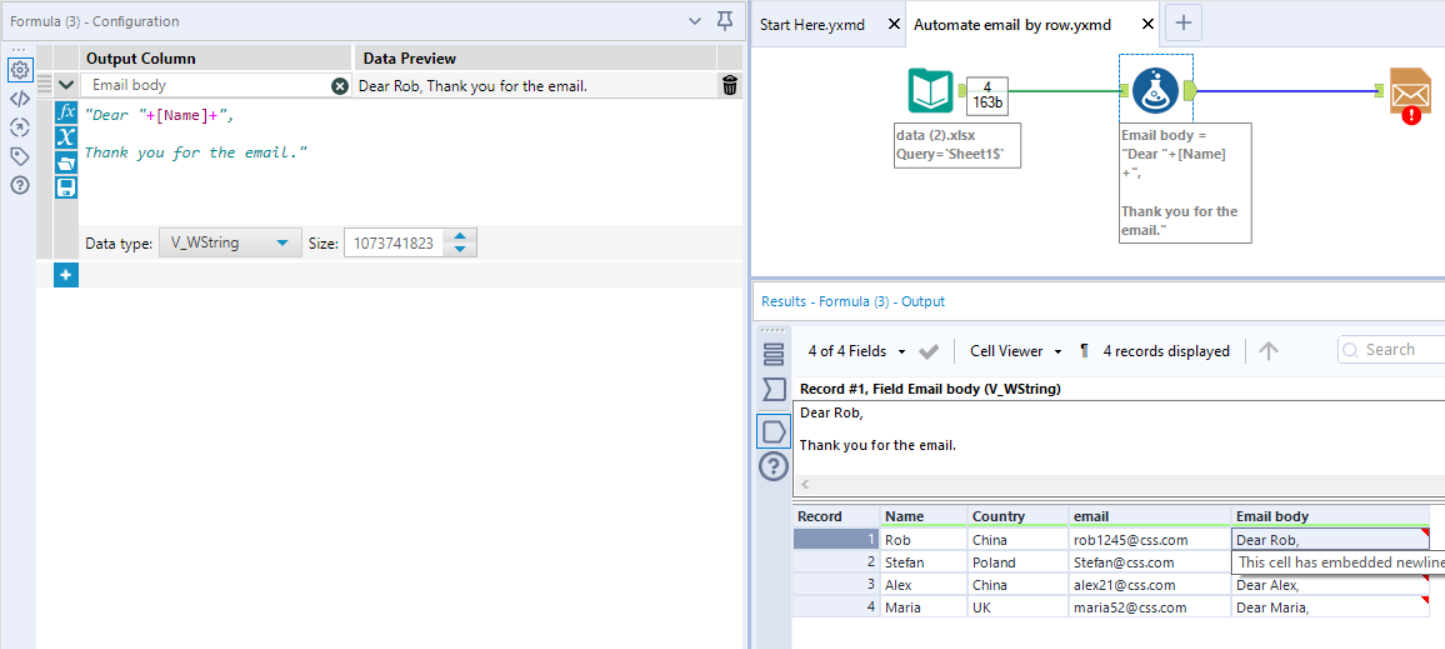Increase the Size value using the stepper
This screenshot has height=649, width=1445.
click(459, 236)
